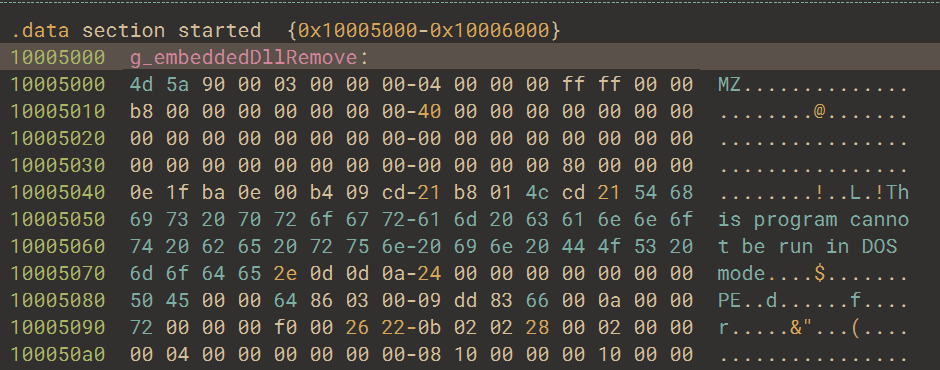The width and height of the screenshot is (940, 370).
Task: Click address 10005080 in the offset column
Action: pos(58,300)
